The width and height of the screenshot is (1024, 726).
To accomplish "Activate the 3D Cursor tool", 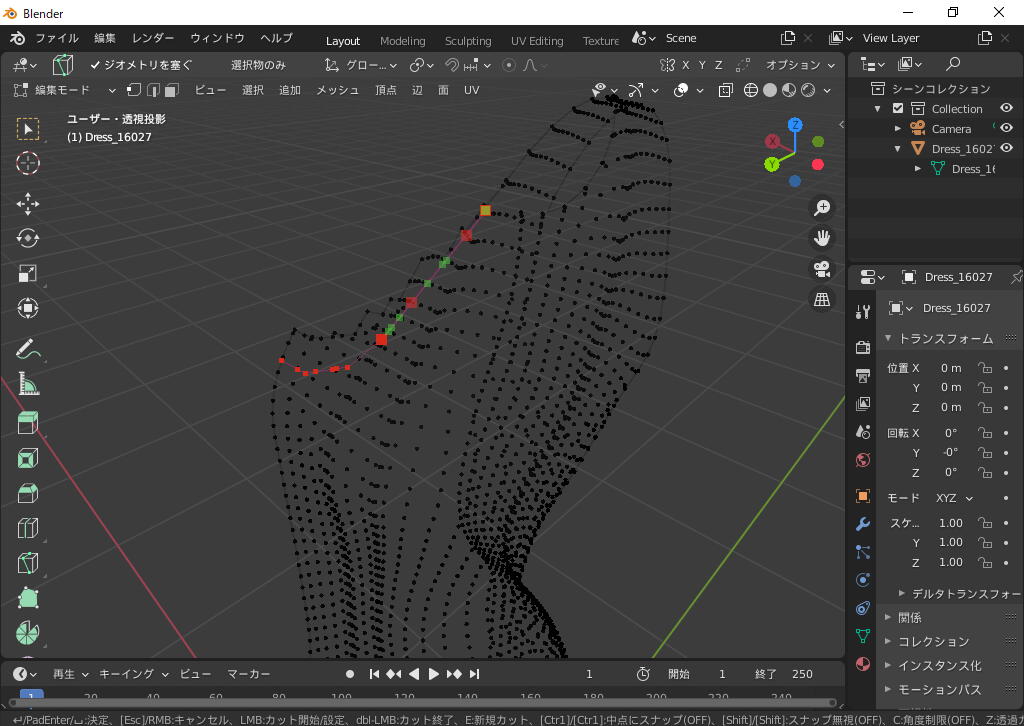I will (x=27, y=163).
